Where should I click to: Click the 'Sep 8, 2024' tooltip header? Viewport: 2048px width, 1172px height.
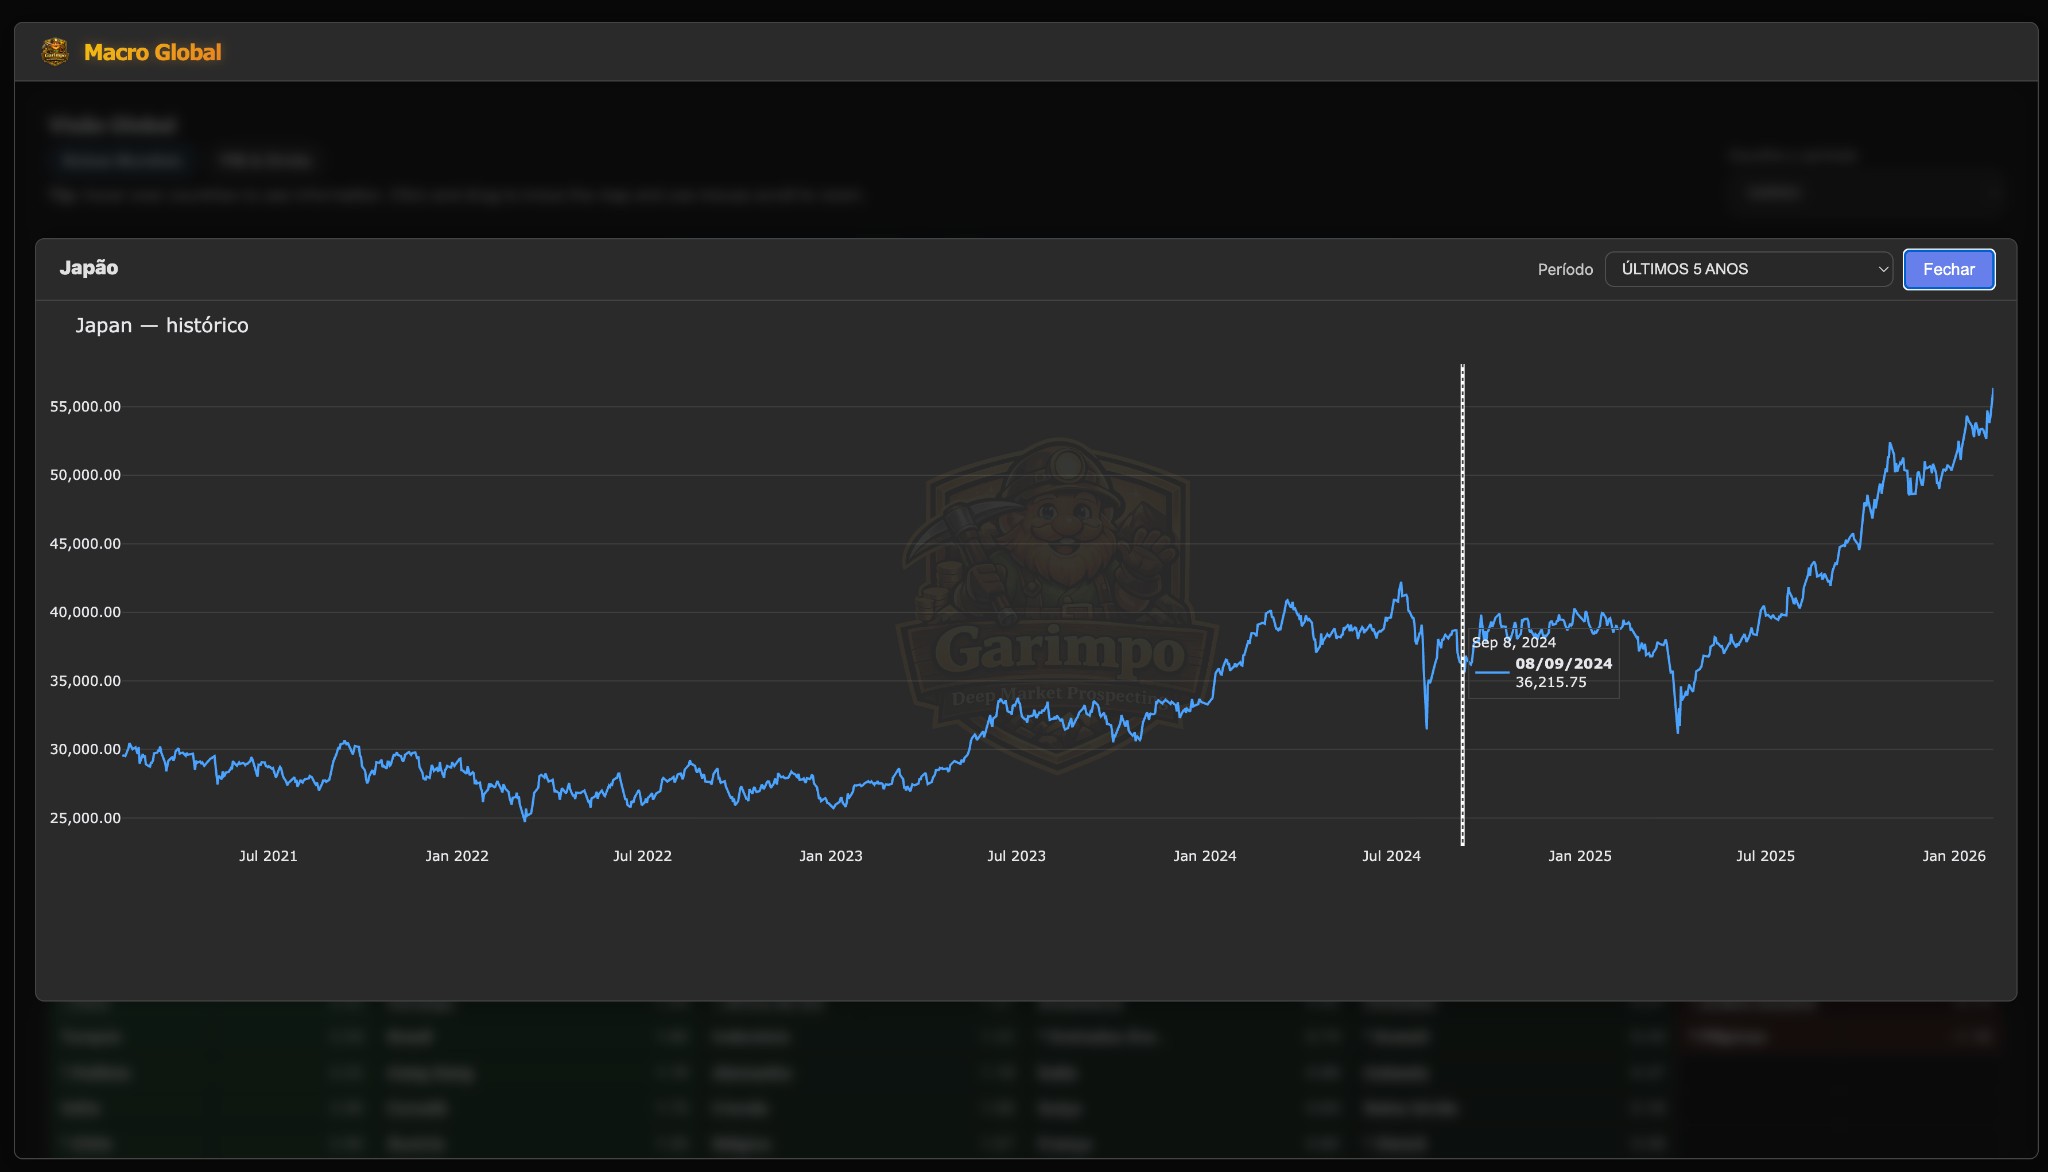(1514, 642)
